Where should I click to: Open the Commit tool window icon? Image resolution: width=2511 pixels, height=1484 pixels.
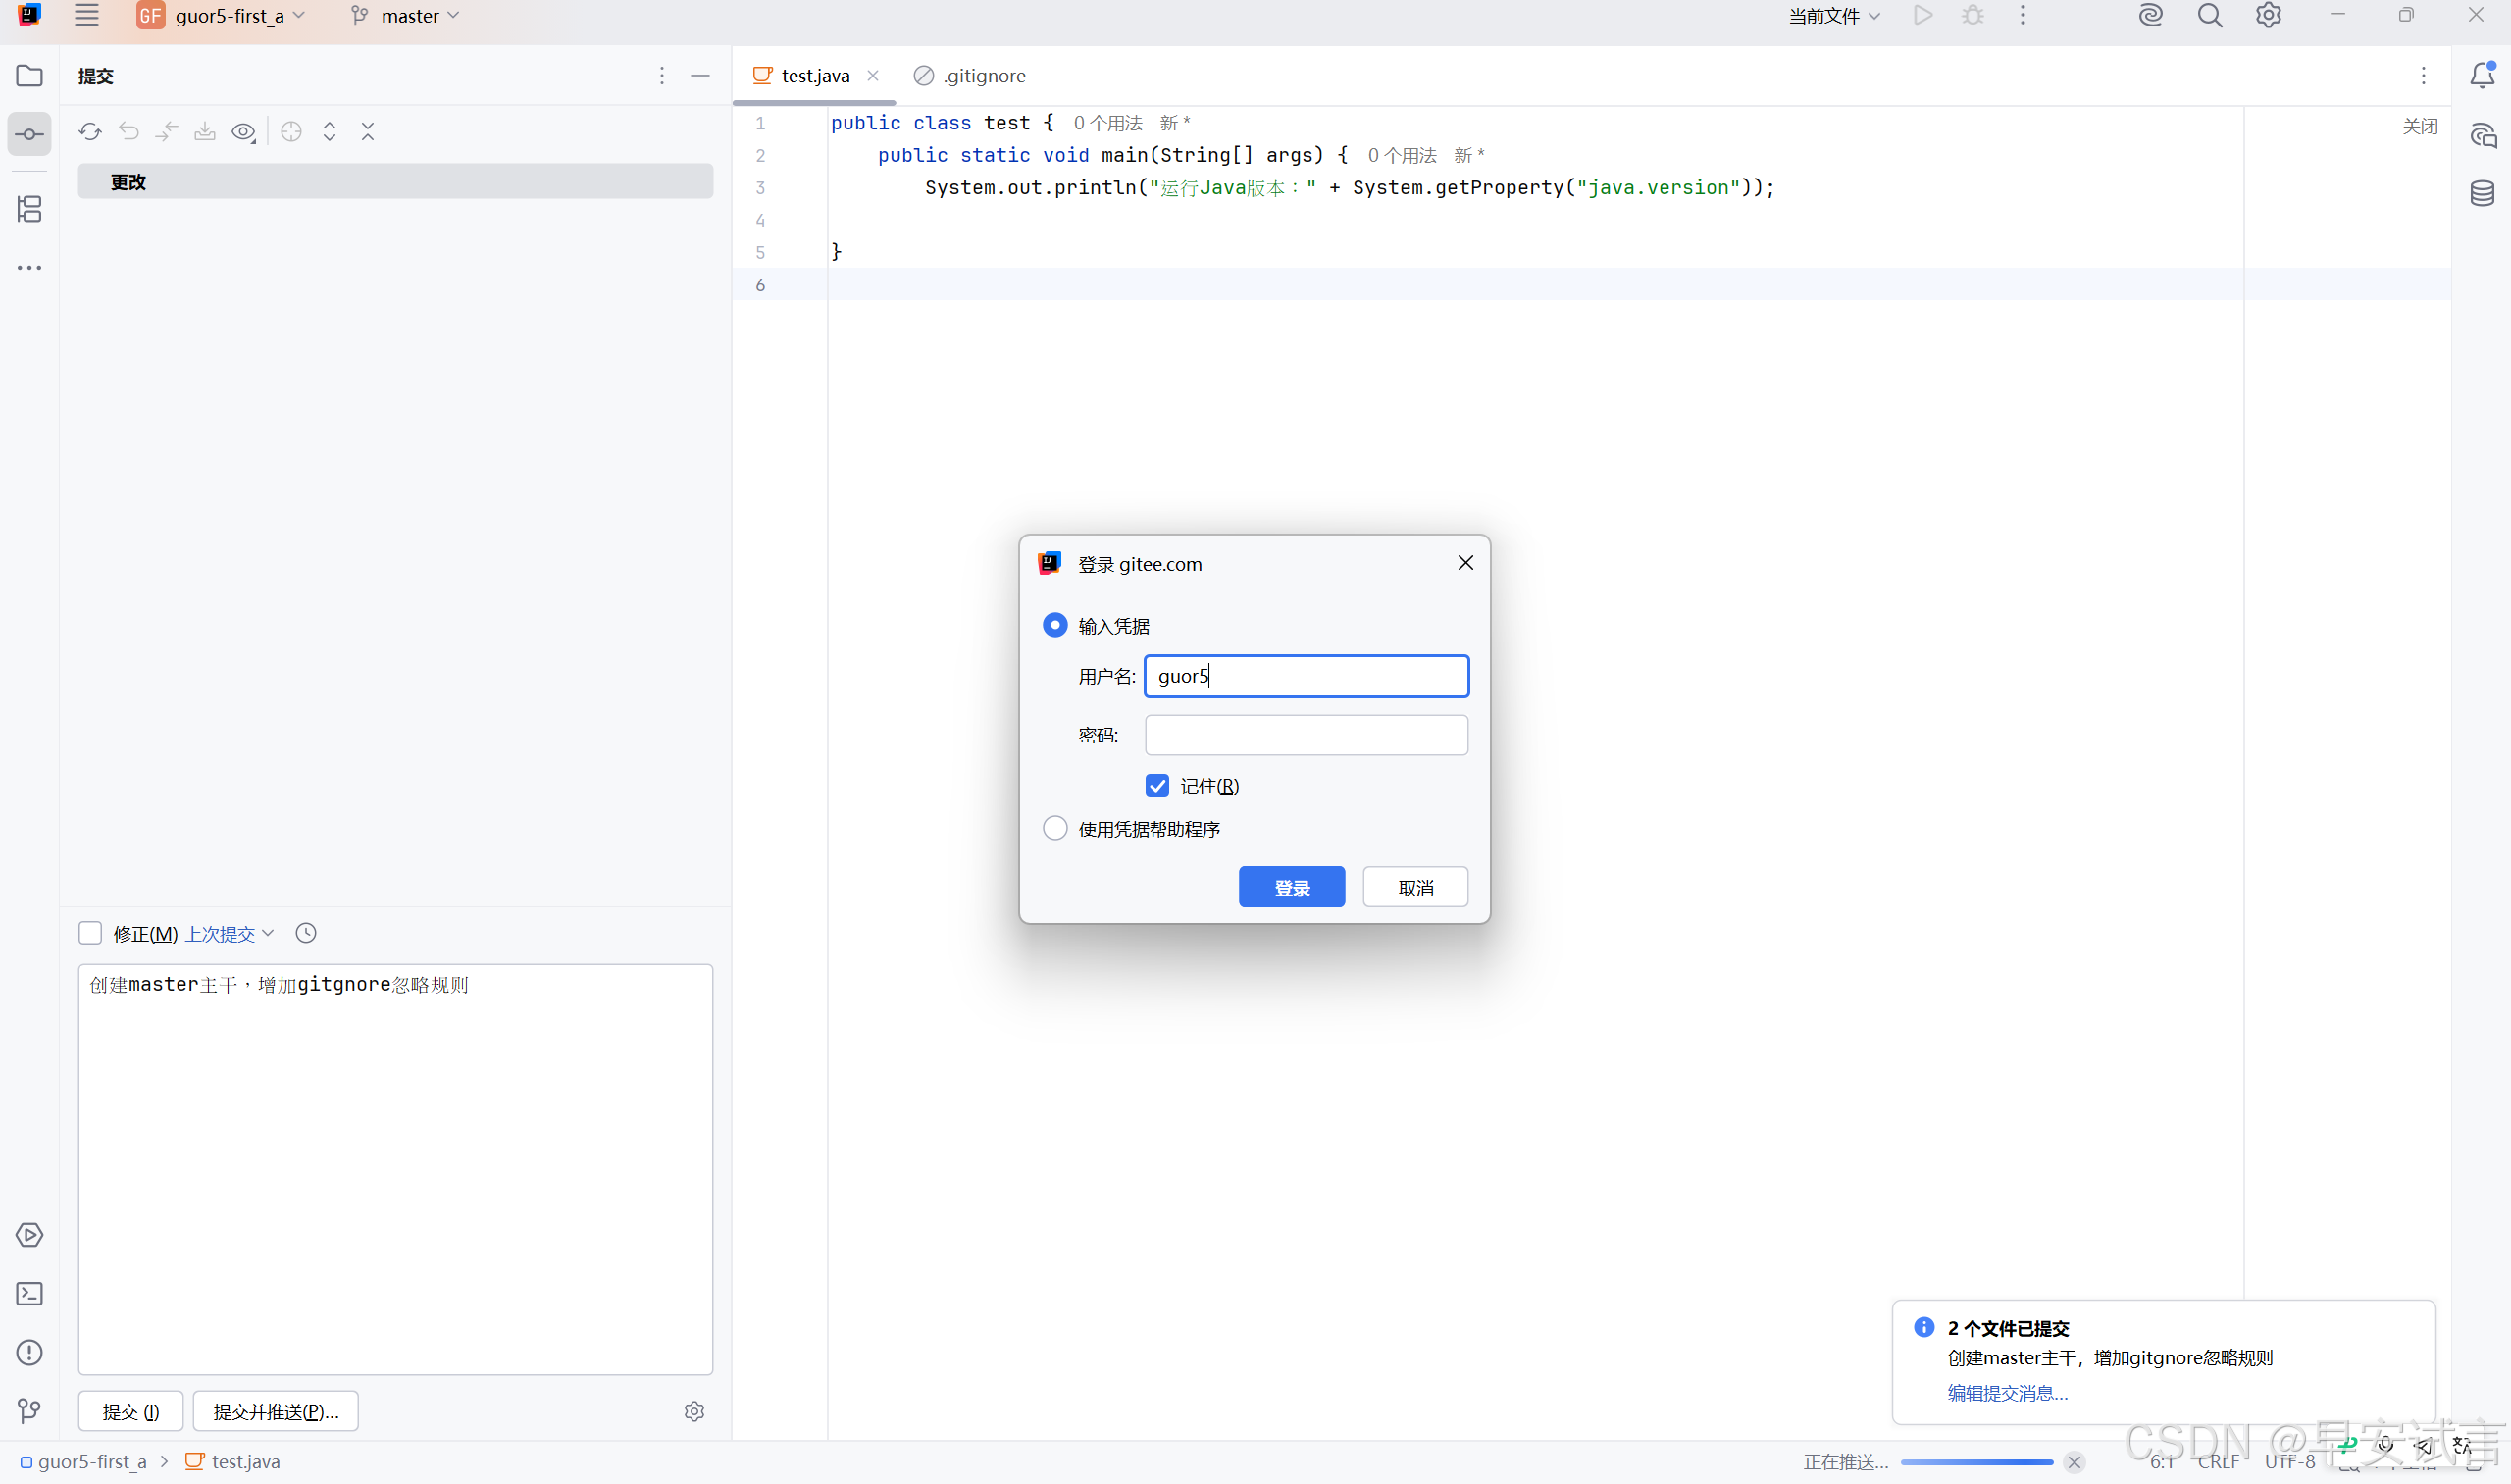pos(29,134)
